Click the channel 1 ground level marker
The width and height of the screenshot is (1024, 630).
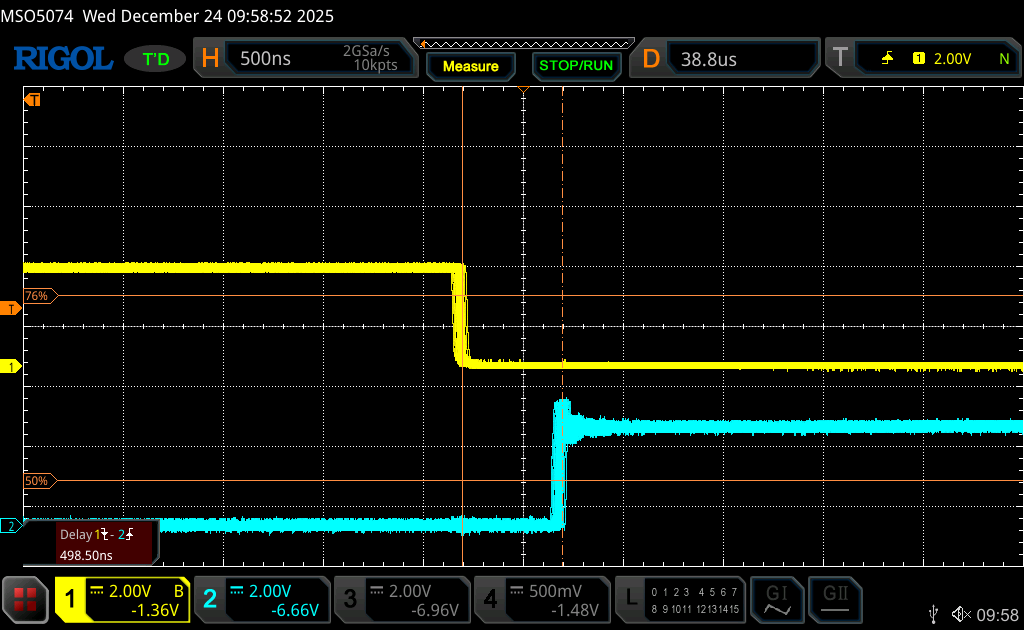[x=11, y=367]
